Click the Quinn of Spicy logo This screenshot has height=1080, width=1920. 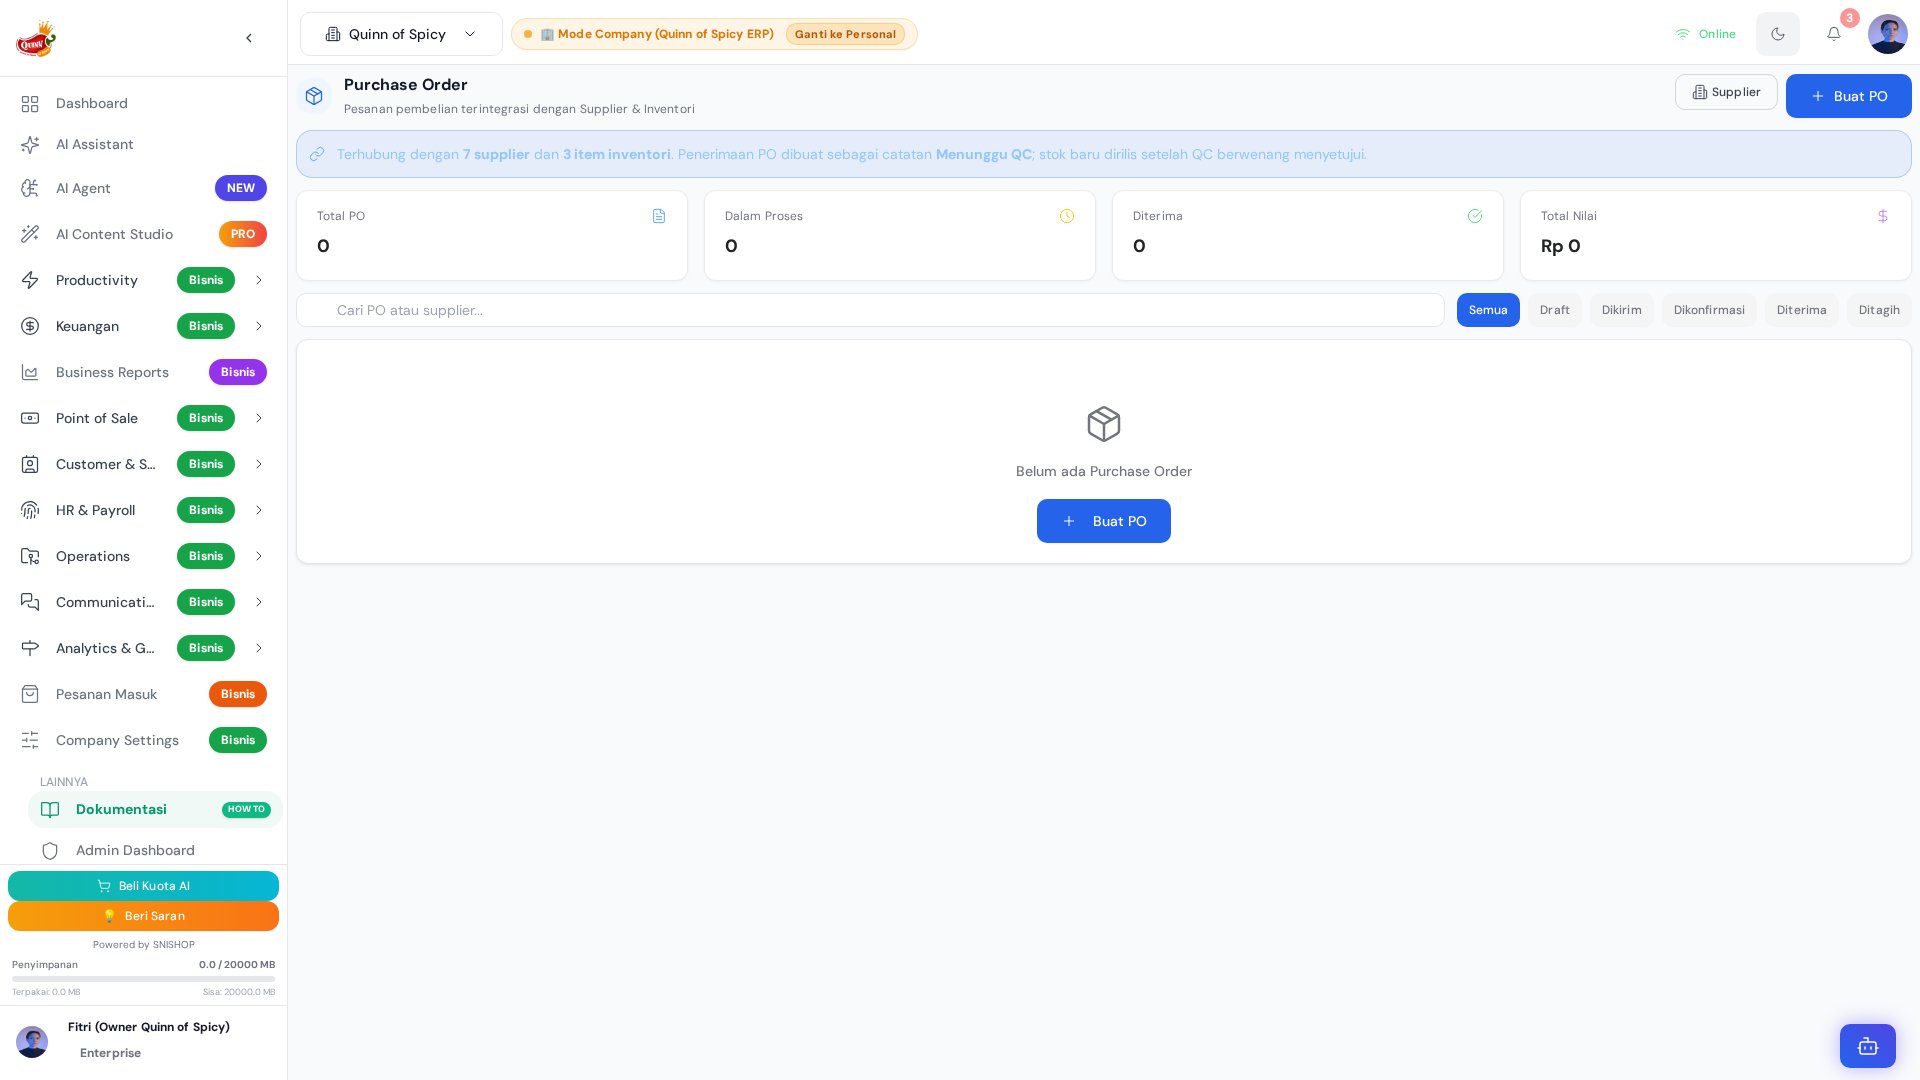coord(36,39)
